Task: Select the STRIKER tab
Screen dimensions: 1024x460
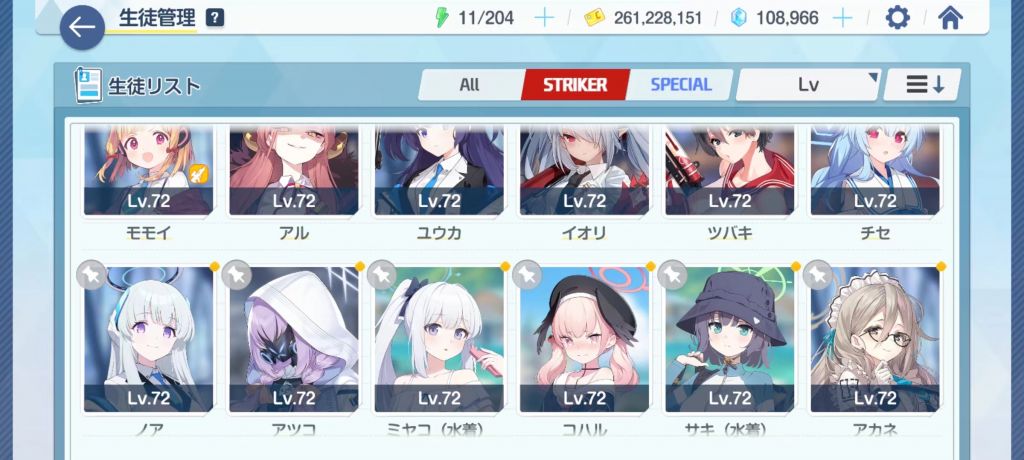Action: (x=575, y=85)
